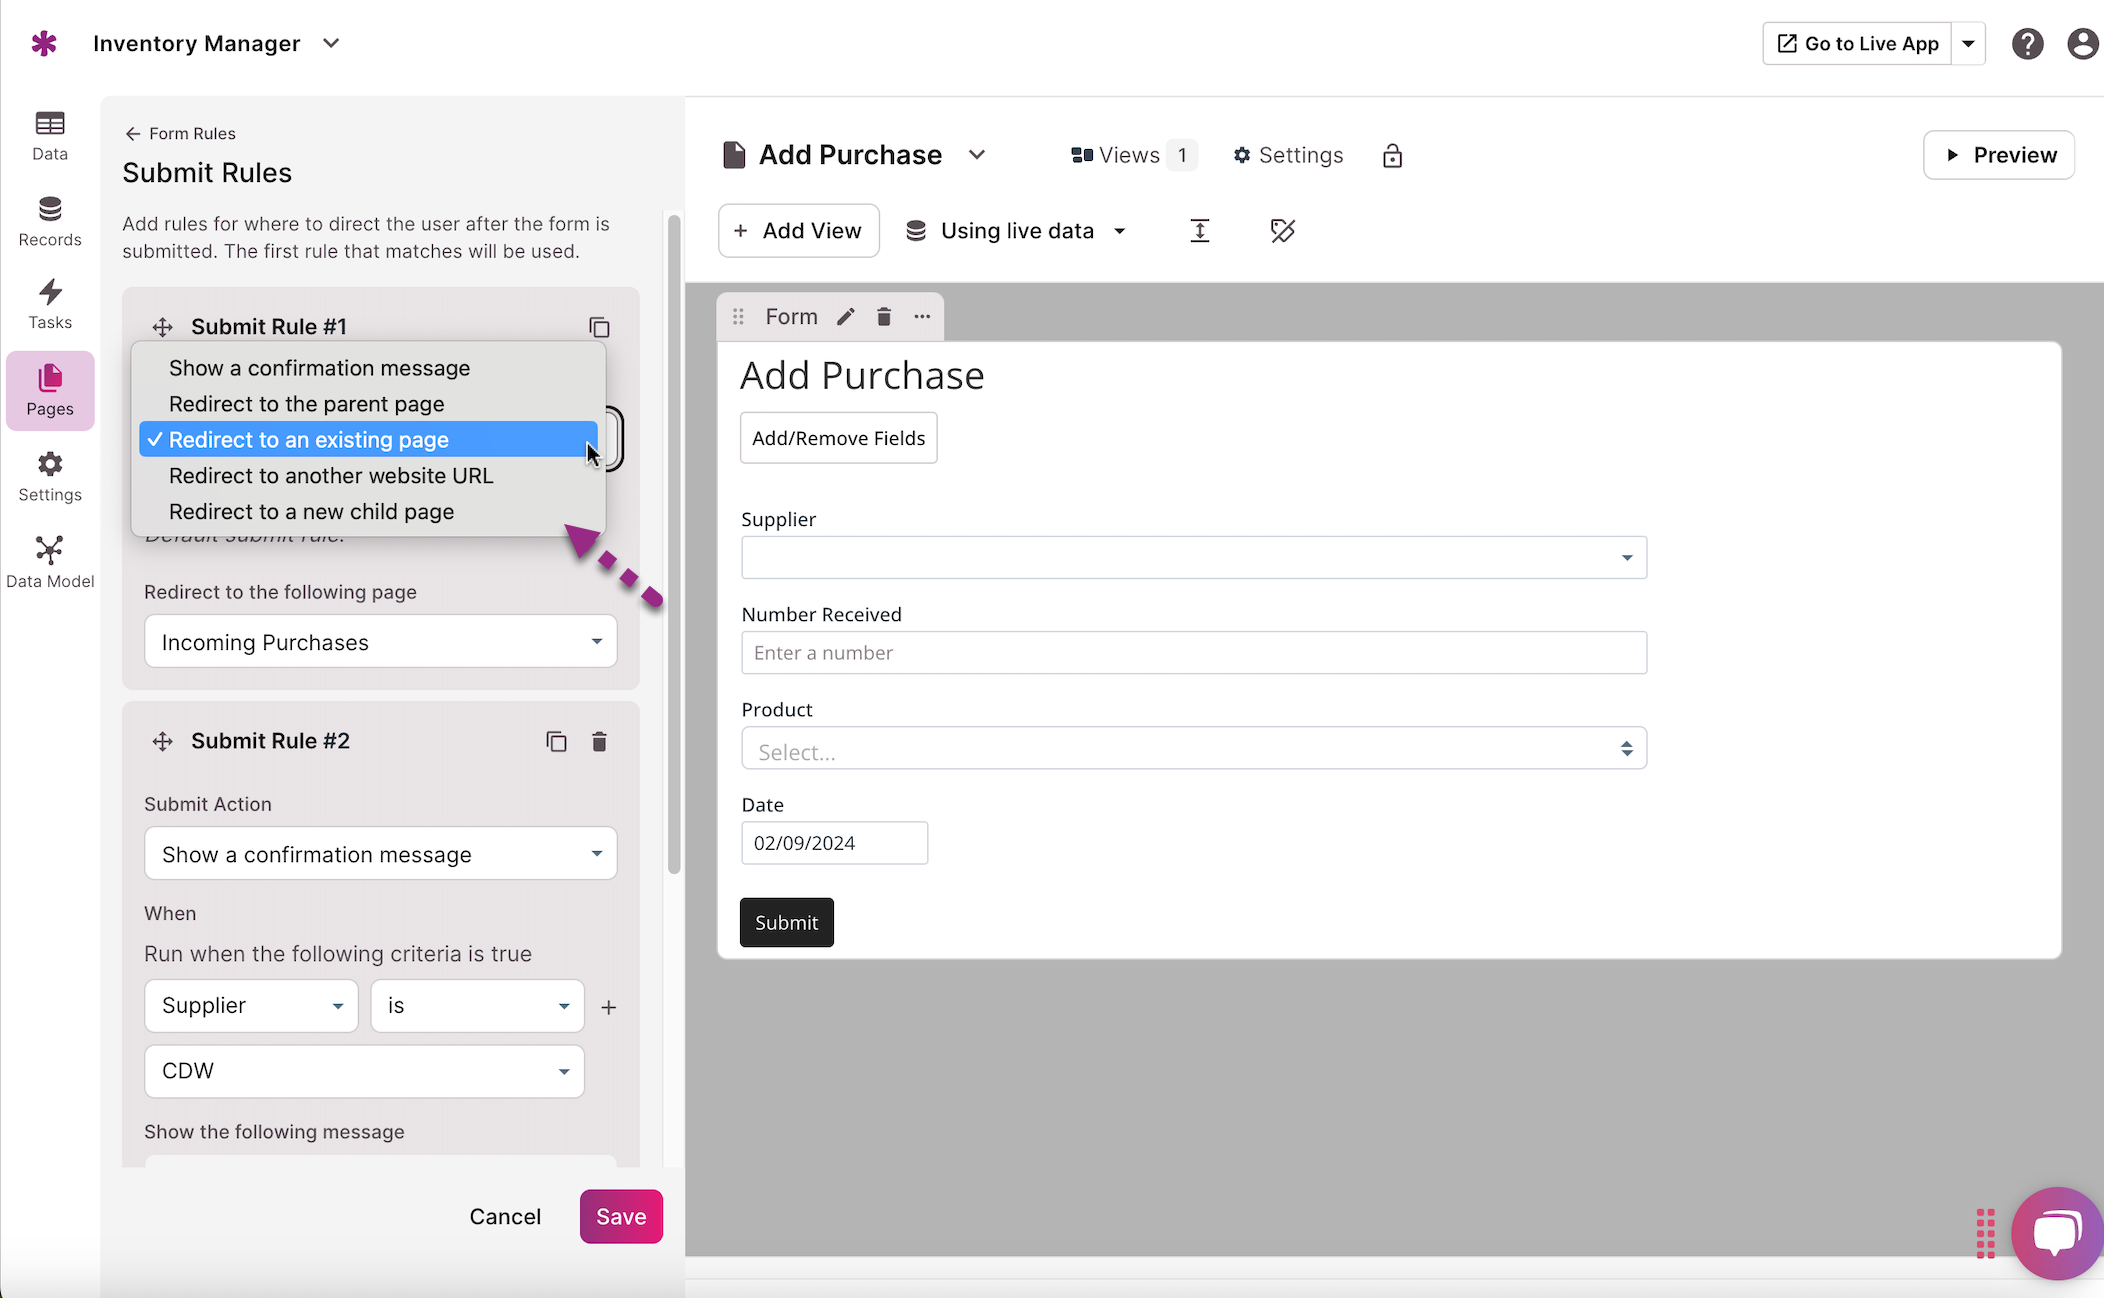
Task: Open the Settings section in sidebar
Action: coord(50,477)
